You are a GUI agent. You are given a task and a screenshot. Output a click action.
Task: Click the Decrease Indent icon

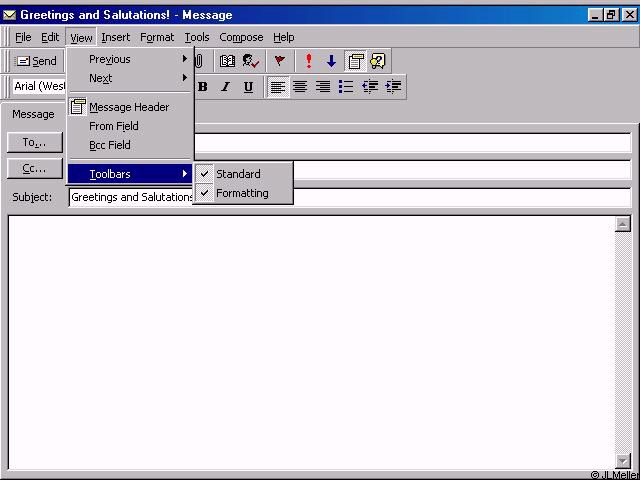tap(370, 87)
